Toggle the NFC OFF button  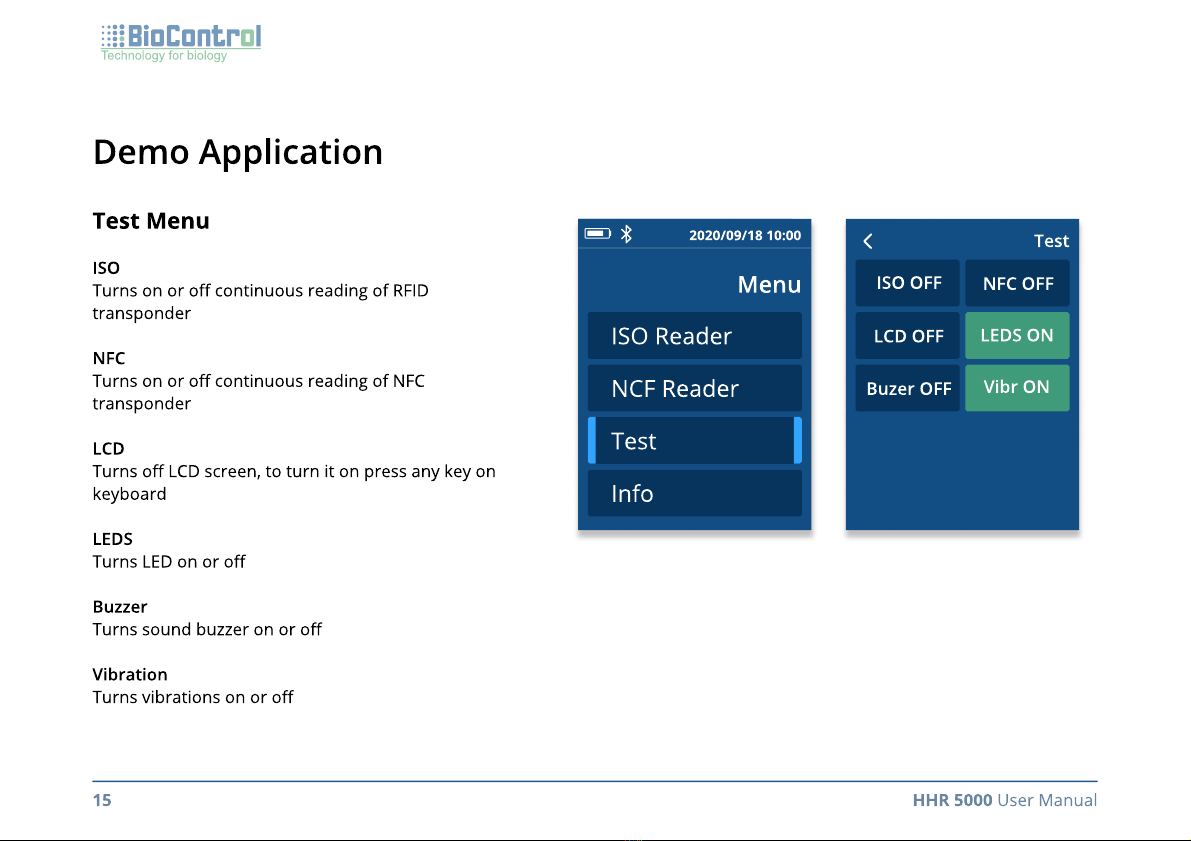coord(1017,283)
